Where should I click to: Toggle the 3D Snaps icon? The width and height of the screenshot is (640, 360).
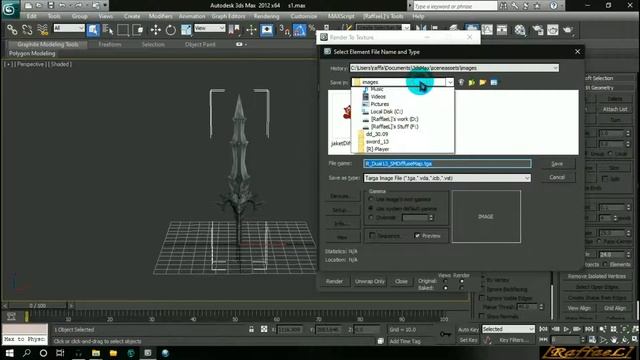point(284,30)
